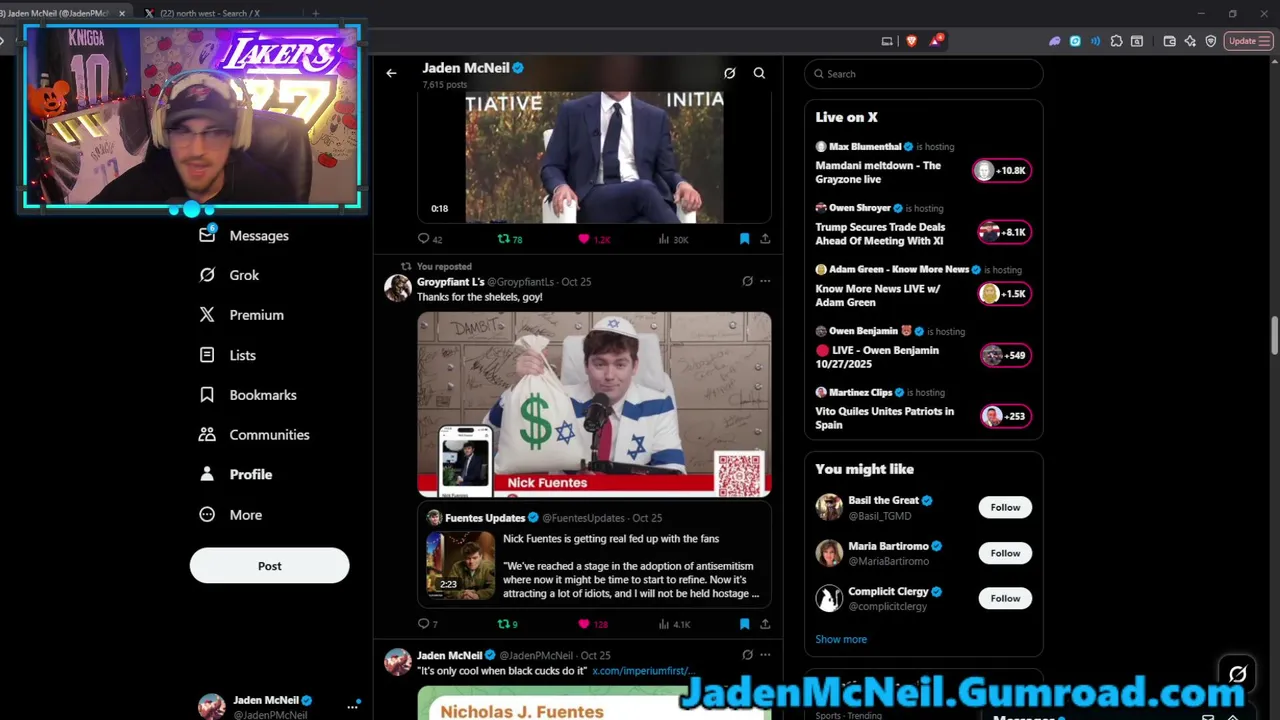The width and height of the screenshot is (1280, 720).
Task: Click the search magnifier in profile header
Action: click(x=759, y=73)
